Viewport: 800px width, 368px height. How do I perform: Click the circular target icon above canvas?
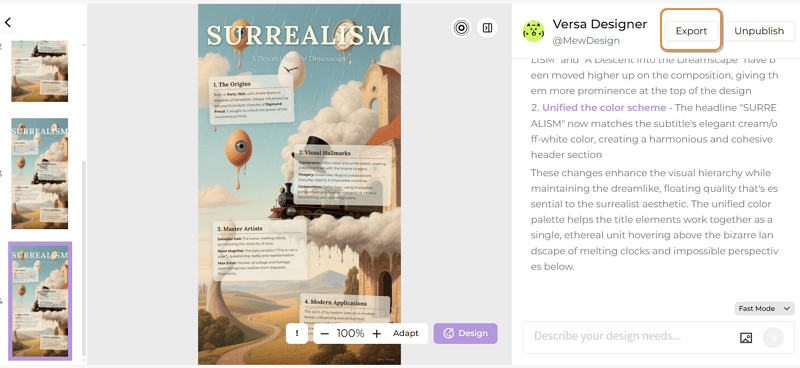tap(461, 28)
